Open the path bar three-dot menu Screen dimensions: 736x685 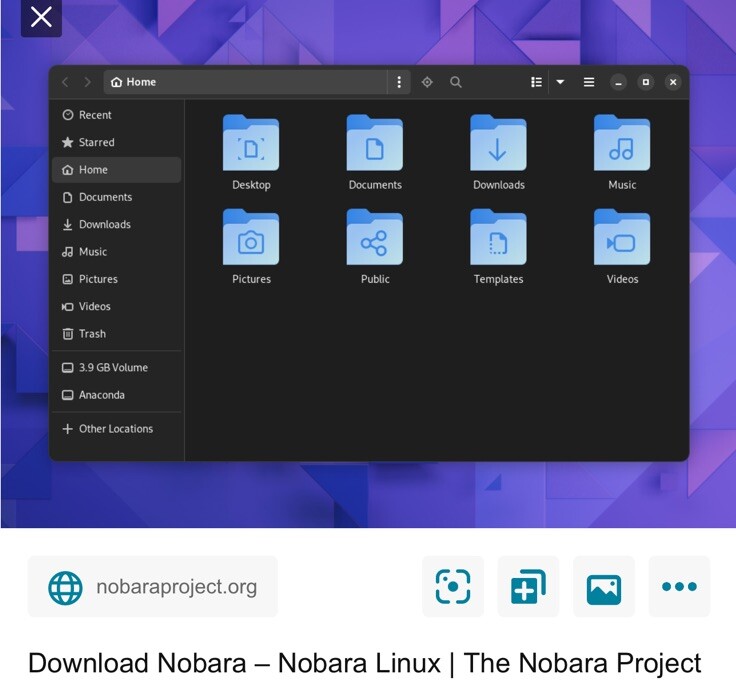click(399, 82)
